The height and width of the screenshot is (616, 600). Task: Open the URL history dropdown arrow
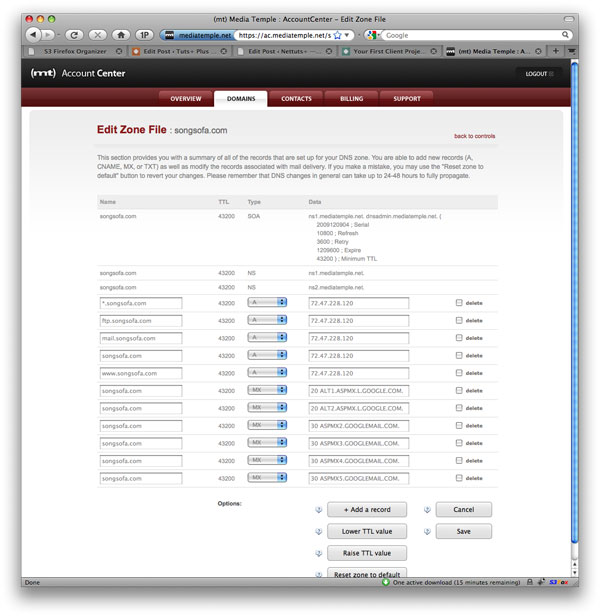click(347, 35)
